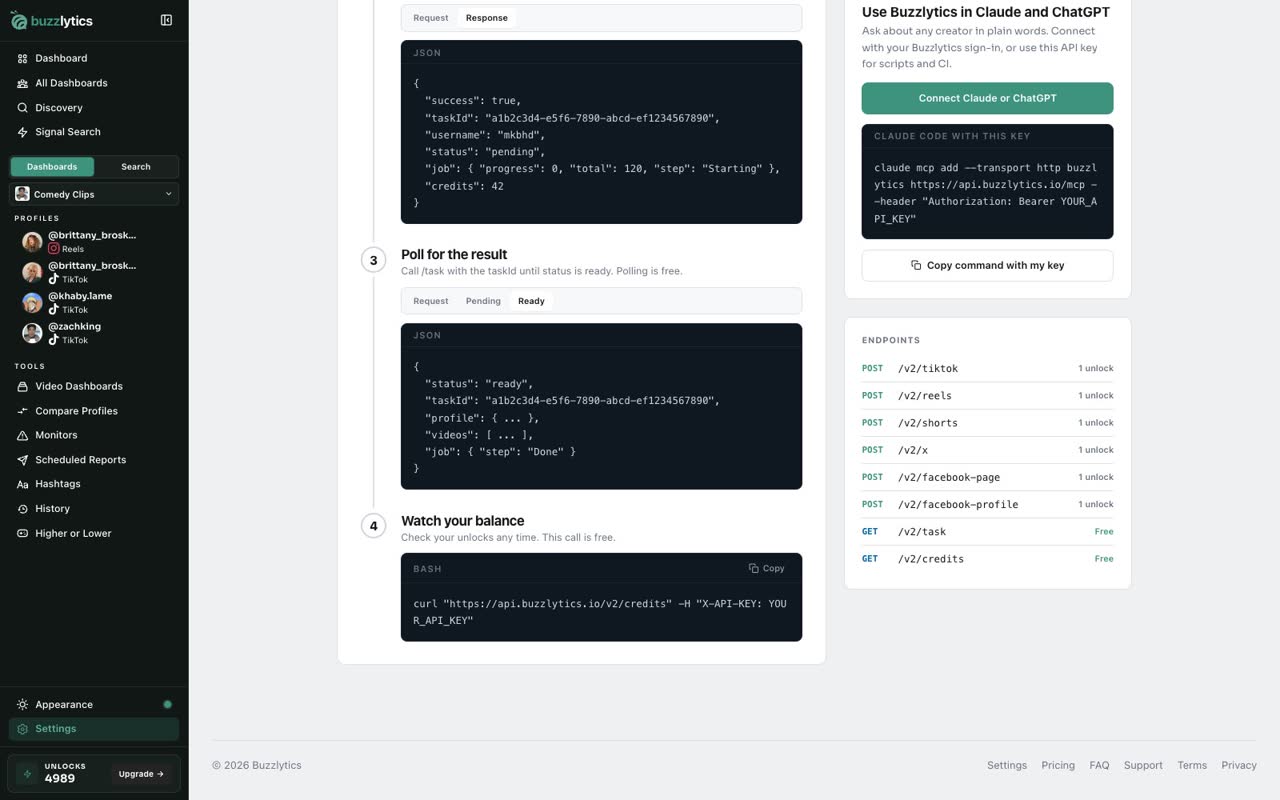Open the Privacy footer link
This screenshot has height=800, width=1280.
(1239, 766)
